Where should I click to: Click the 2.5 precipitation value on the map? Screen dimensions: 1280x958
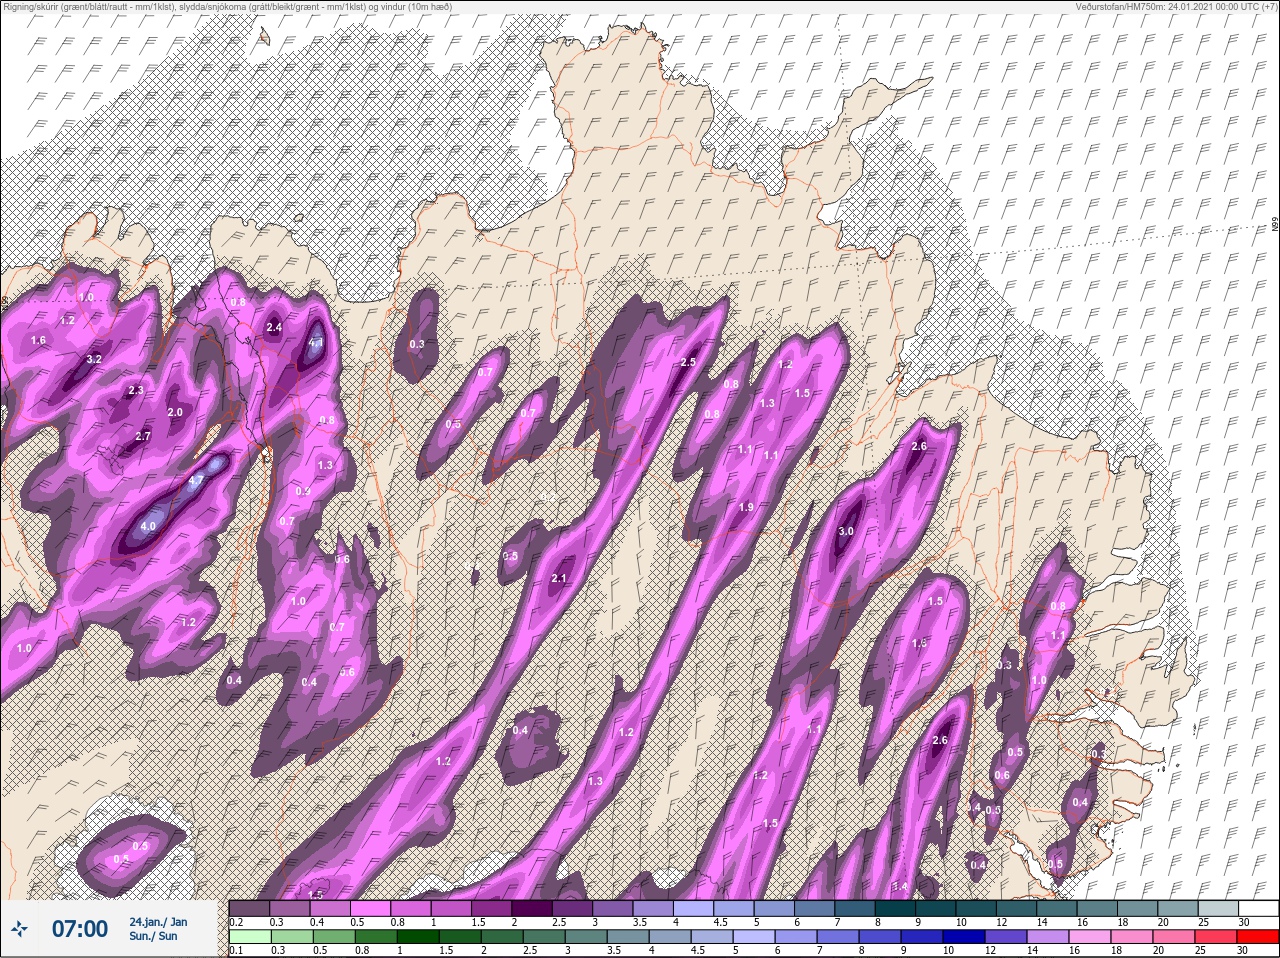click(x=688, y=362)
